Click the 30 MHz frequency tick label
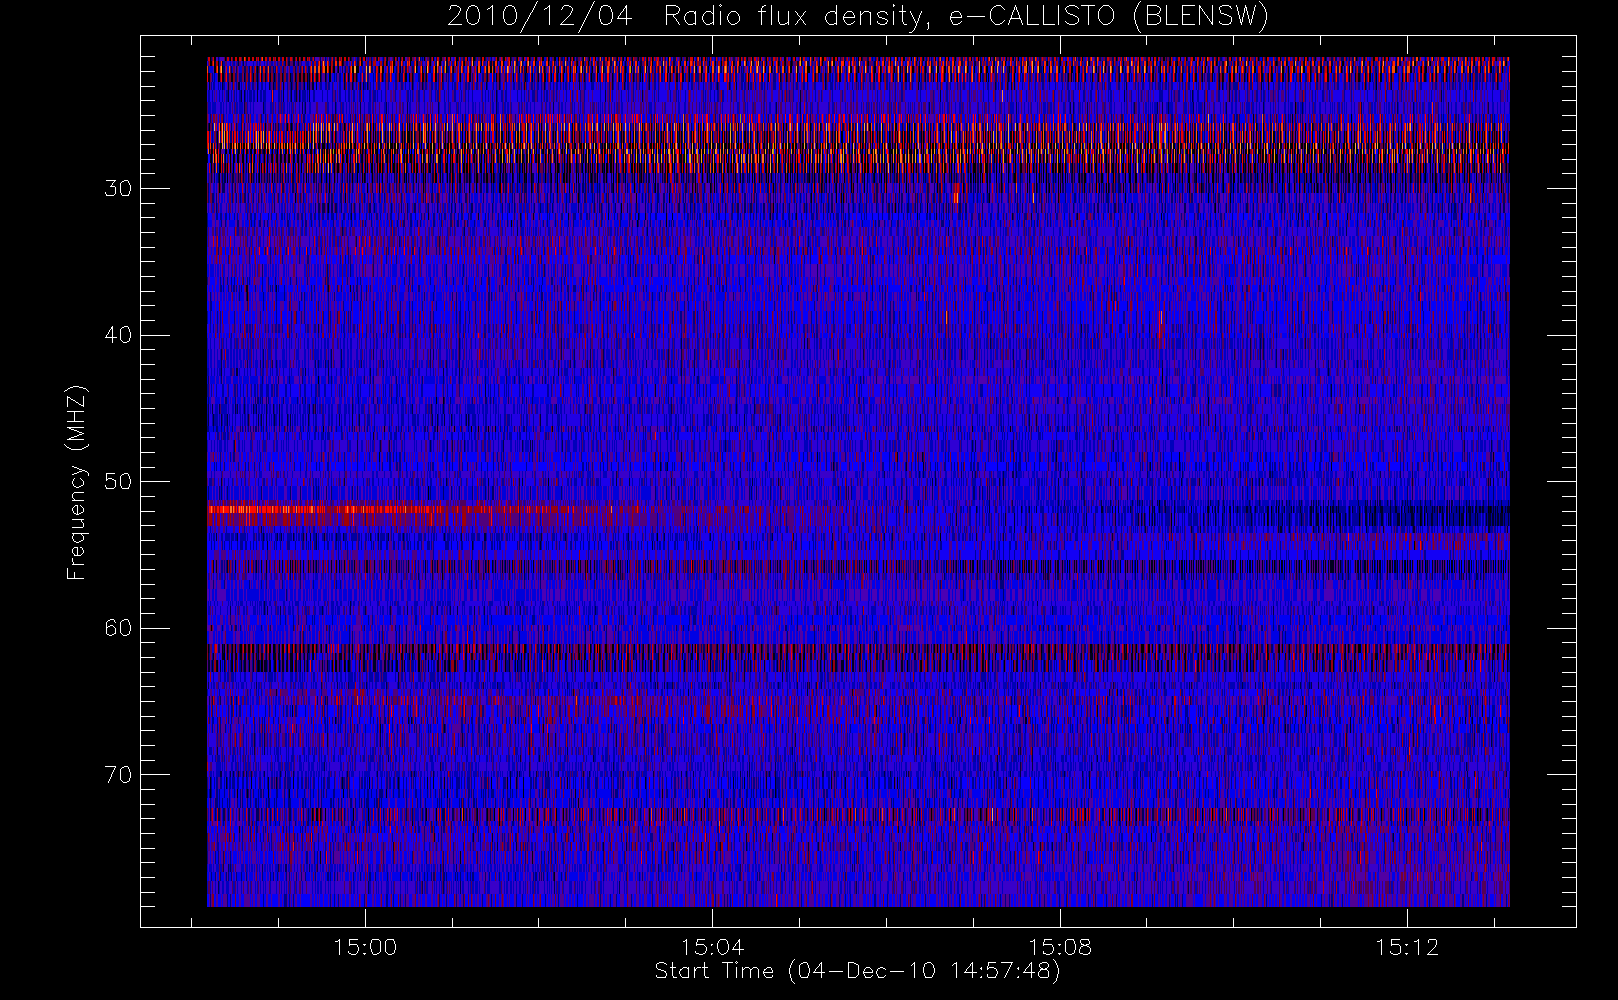This screenshot has width=1618, height=1000. tap(118, 189)
